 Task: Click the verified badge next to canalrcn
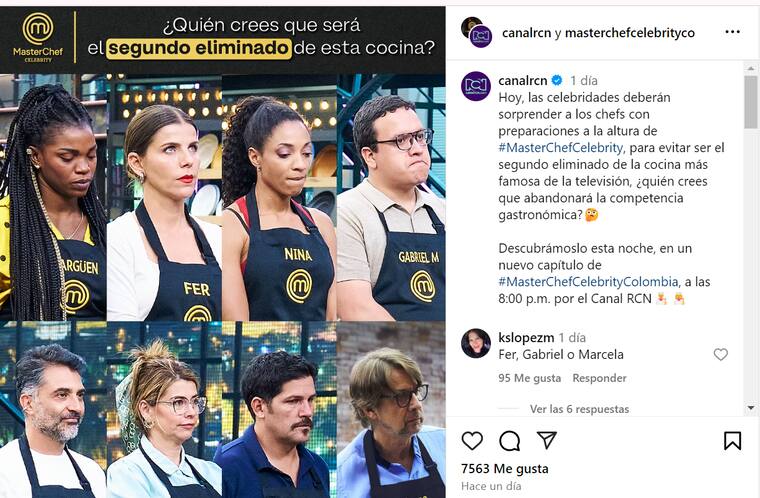(557, 80)
